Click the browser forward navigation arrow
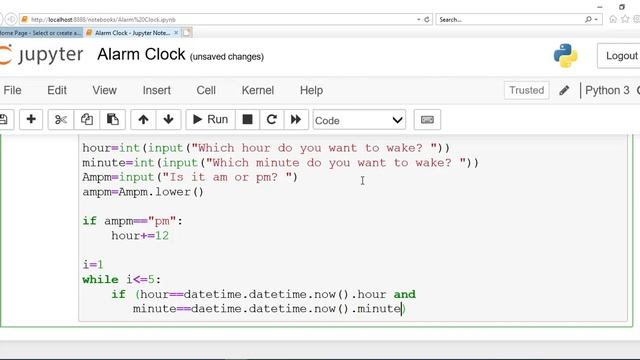640x360 pixels. (x=11, y=19)
